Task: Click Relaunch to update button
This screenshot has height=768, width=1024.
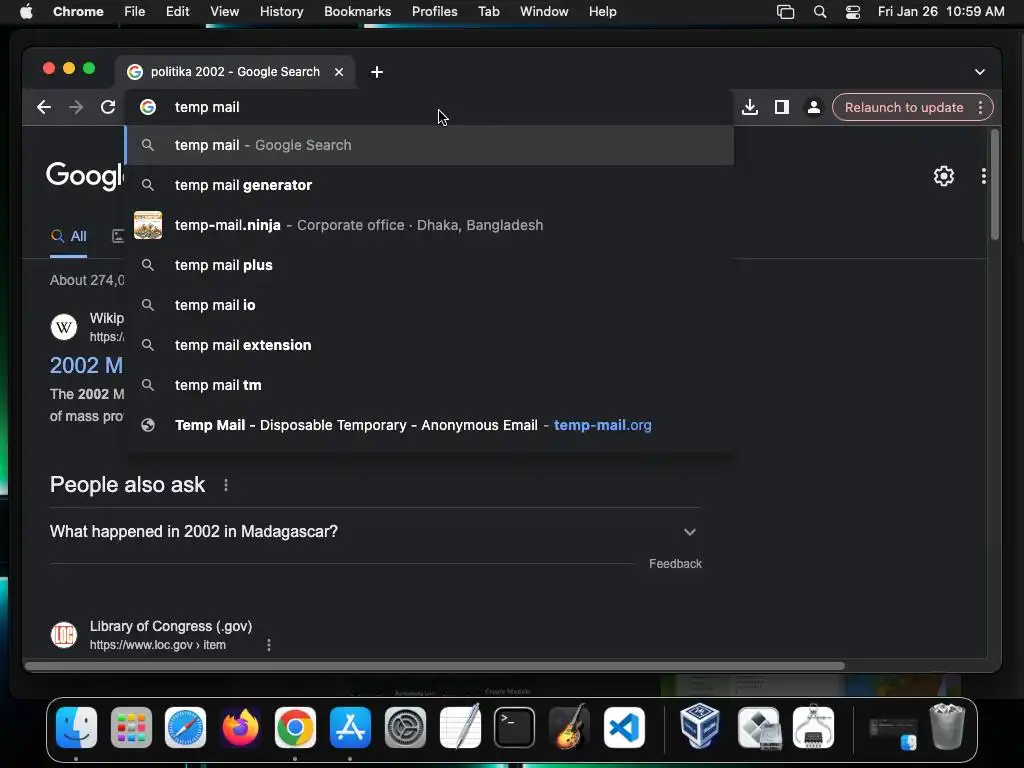Action: click(904, 107)
